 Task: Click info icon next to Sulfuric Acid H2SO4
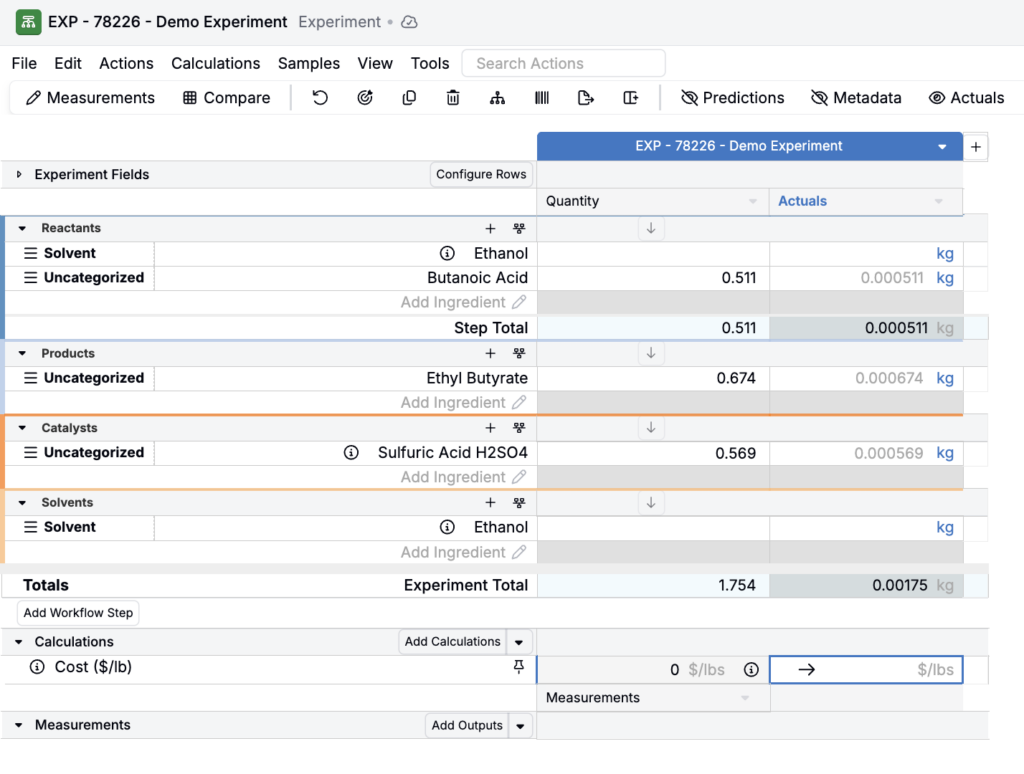(351, 453)
